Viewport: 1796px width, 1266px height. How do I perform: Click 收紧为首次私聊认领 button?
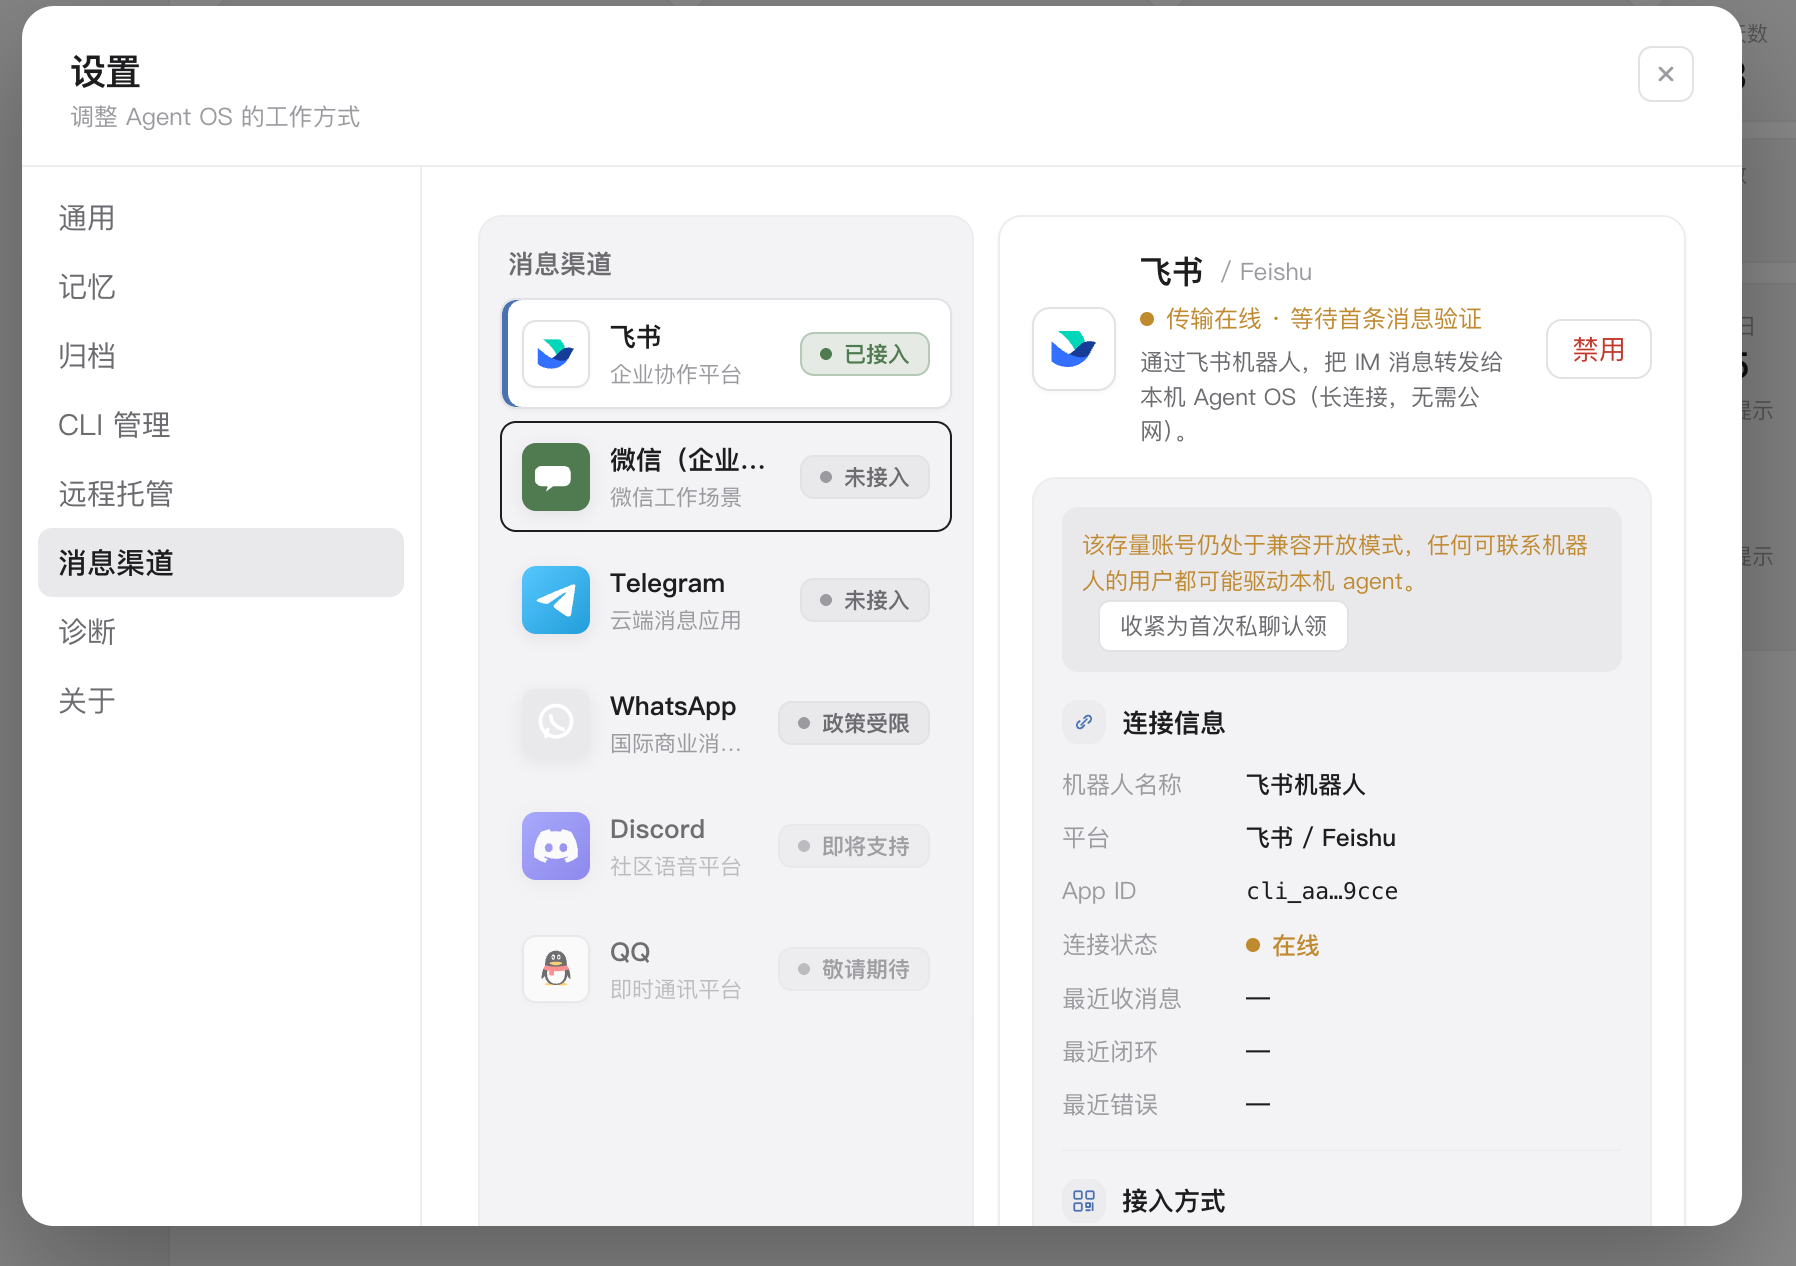point(1224,626)
